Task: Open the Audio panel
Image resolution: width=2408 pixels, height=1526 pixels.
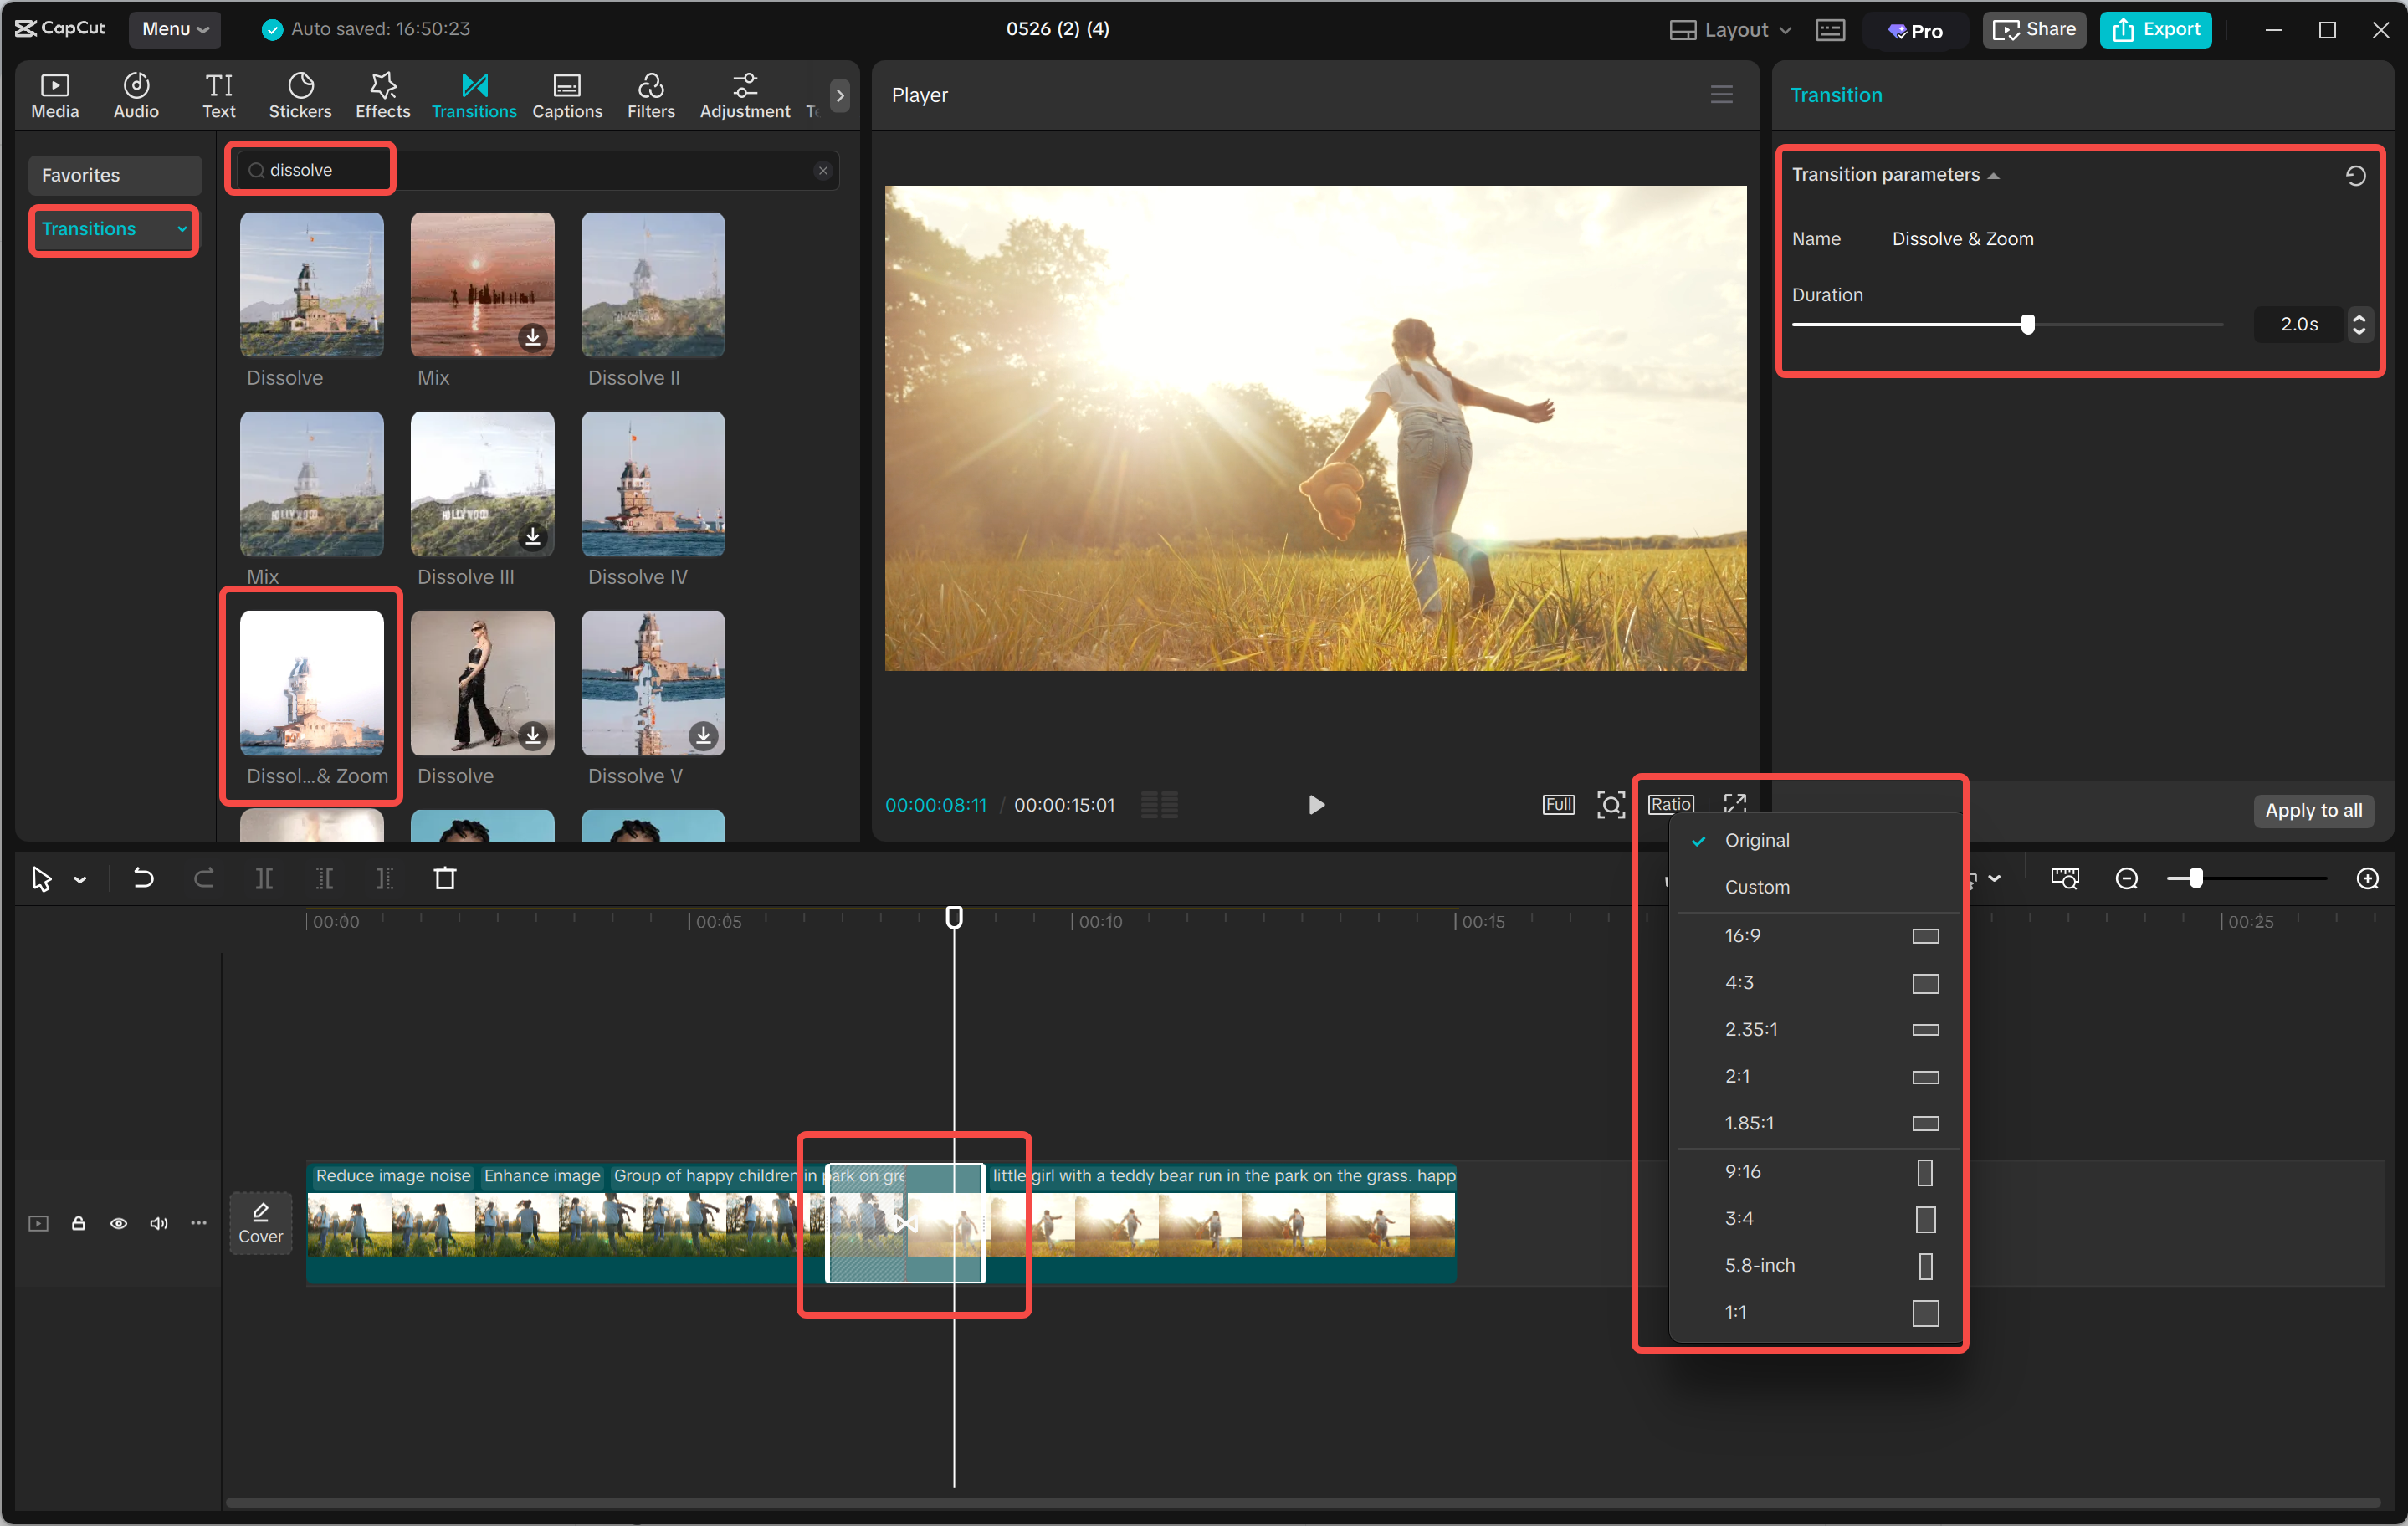Action: (135, 94)
